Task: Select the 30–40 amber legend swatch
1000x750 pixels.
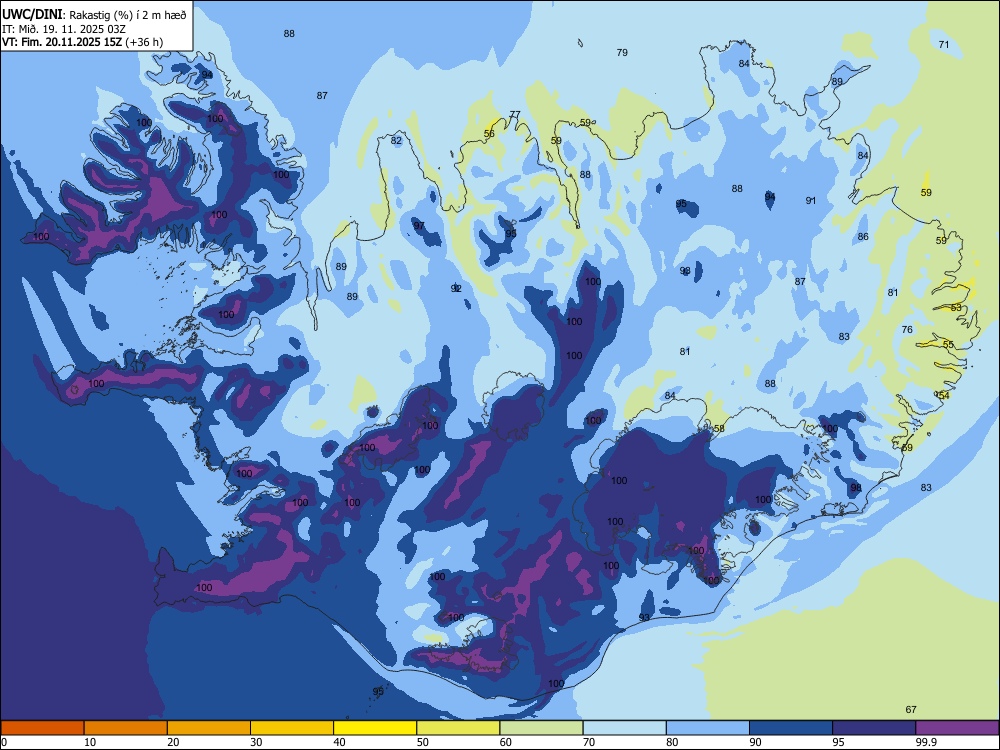Action: pyautogui.click(x=292, y=728)
